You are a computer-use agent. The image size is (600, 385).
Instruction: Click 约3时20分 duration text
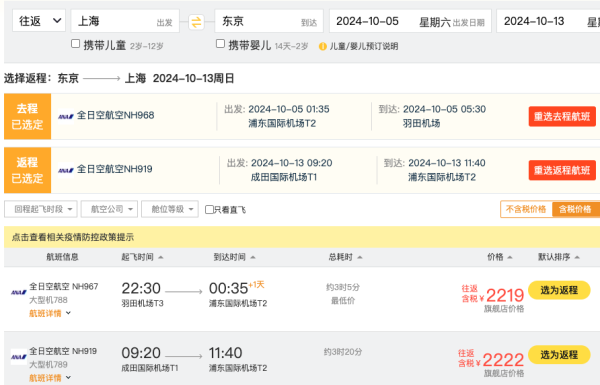pyautogui.click(x=343, y=352)
